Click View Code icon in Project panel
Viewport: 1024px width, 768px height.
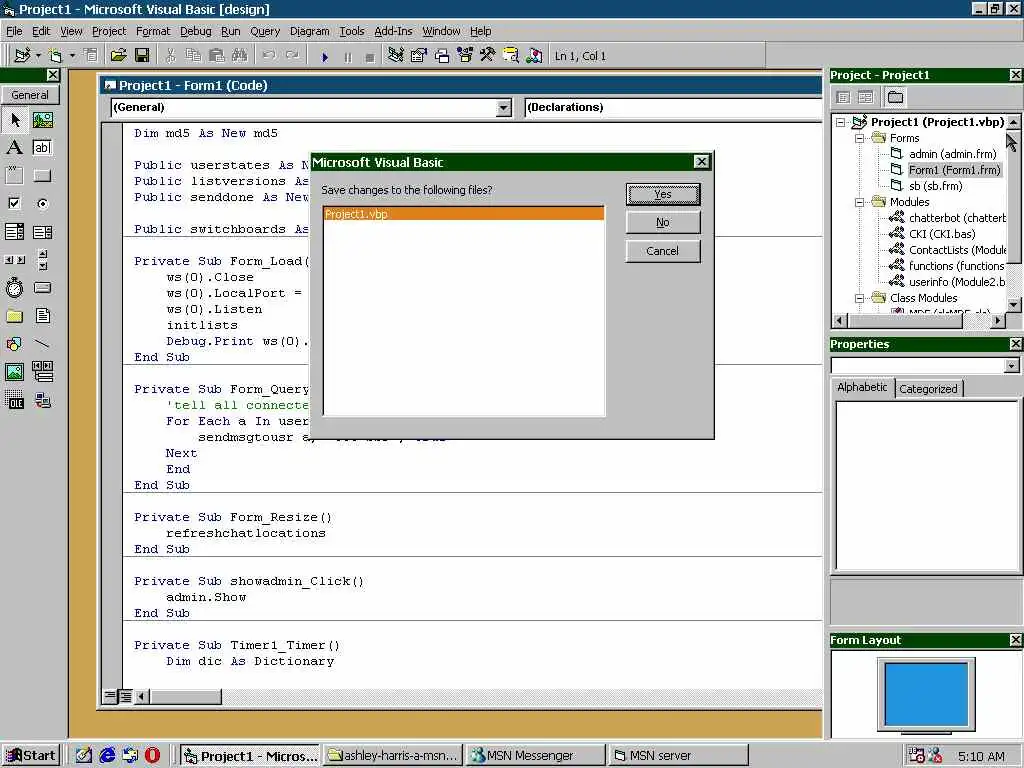[843, 97]
